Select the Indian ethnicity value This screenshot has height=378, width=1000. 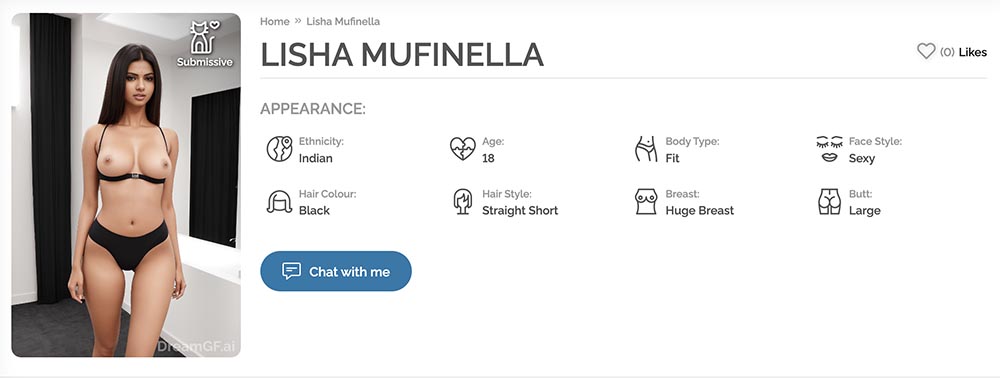[x=316, y=158]
